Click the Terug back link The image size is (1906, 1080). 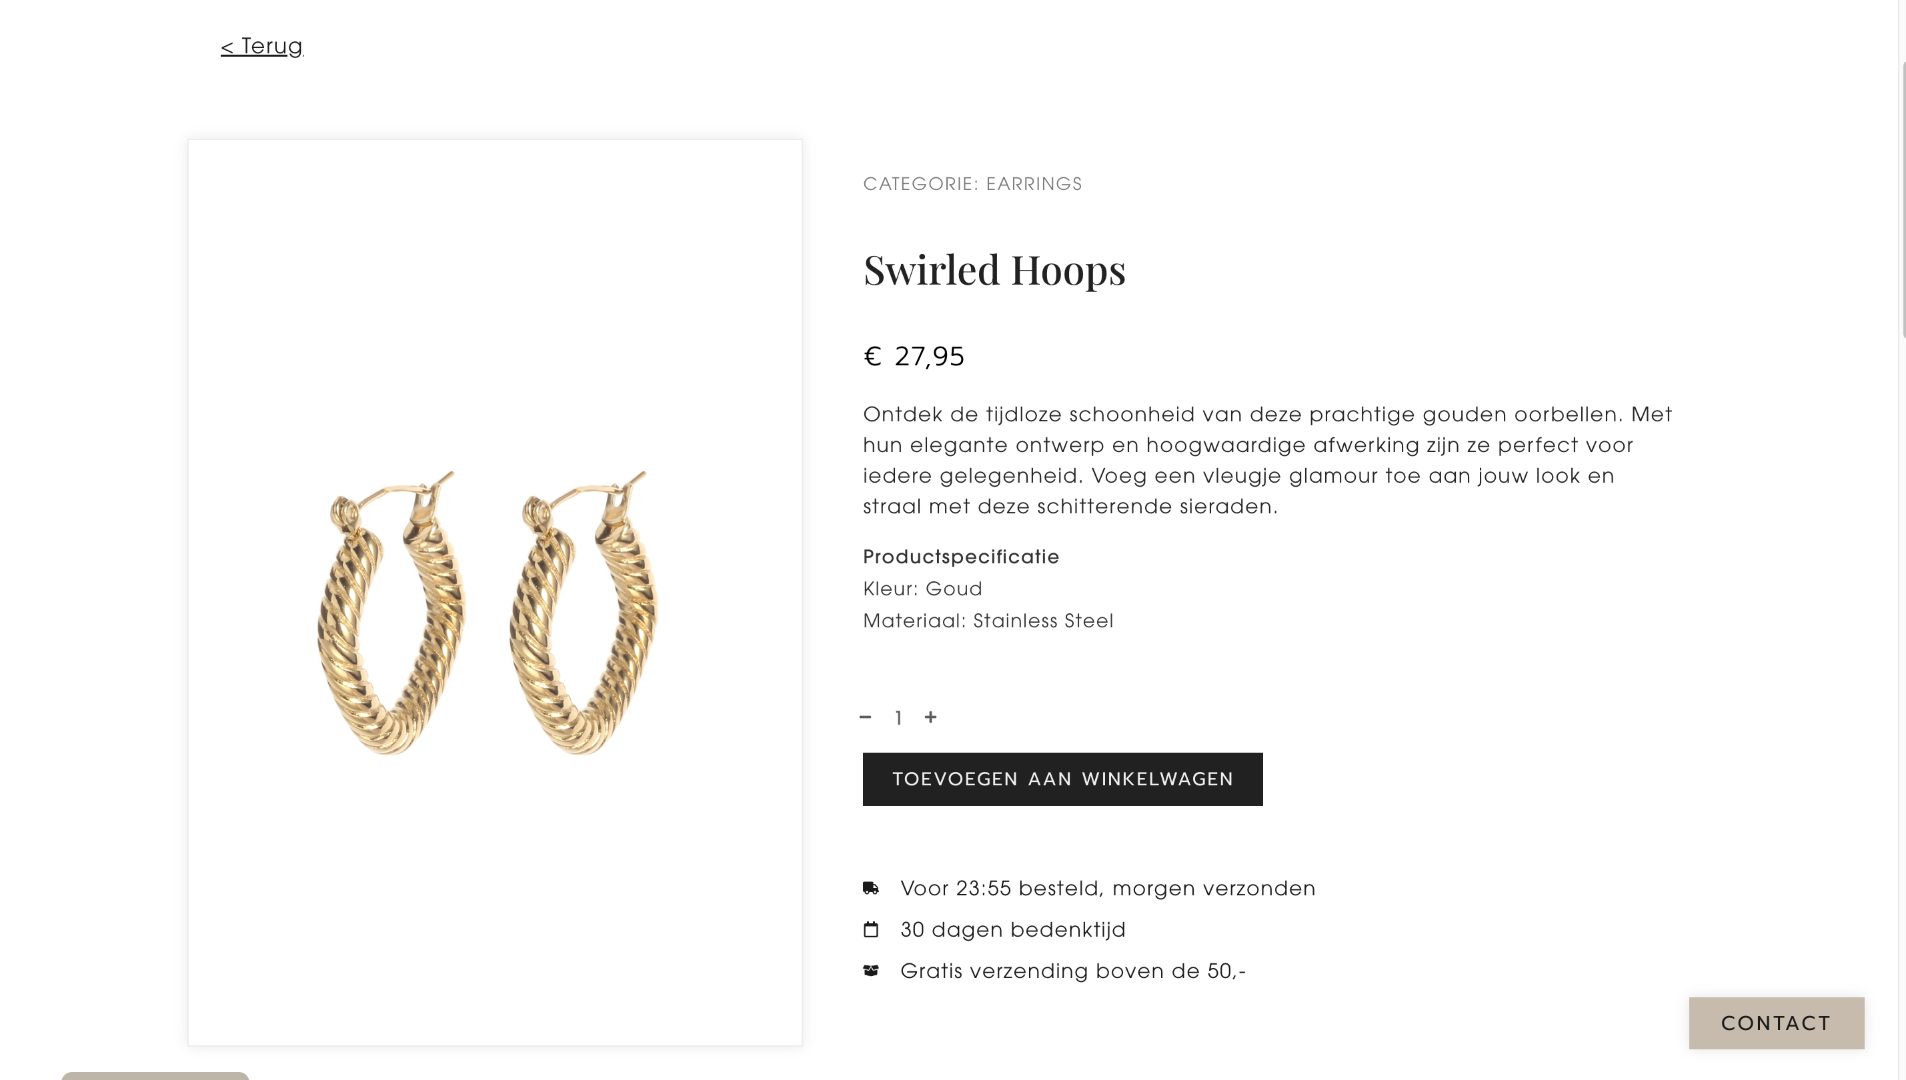tap(261, 46)
